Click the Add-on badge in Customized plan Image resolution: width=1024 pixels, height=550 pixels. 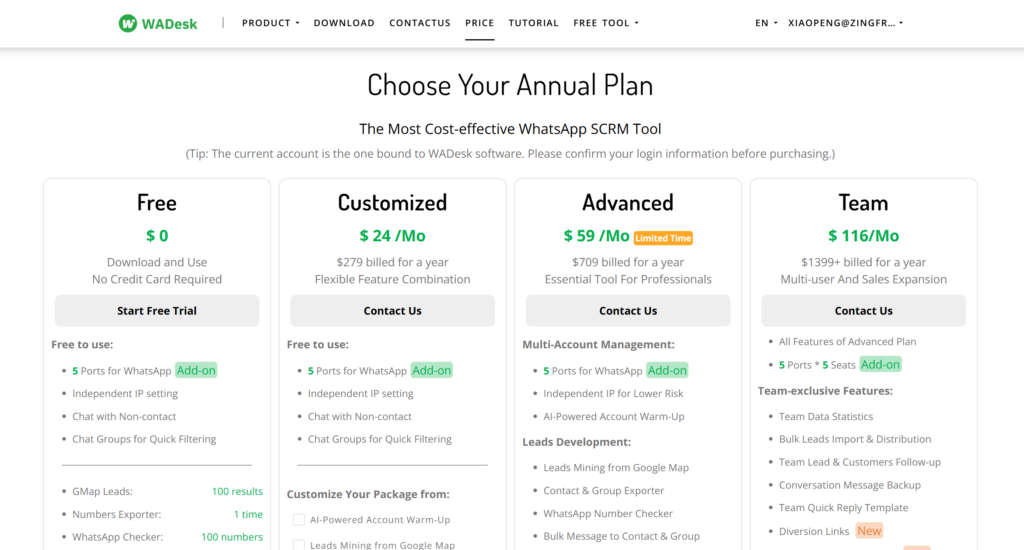click(x=431, y=370)
